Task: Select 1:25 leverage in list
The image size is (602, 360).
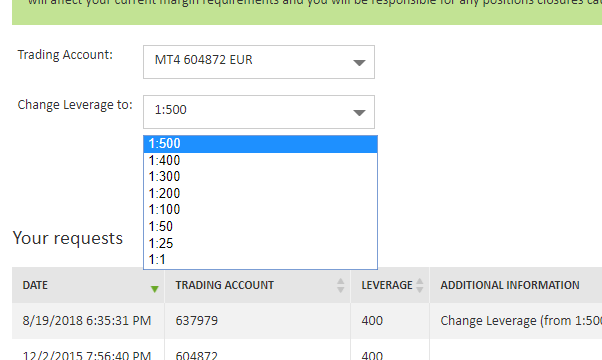Action: click(x=260, y=243)
